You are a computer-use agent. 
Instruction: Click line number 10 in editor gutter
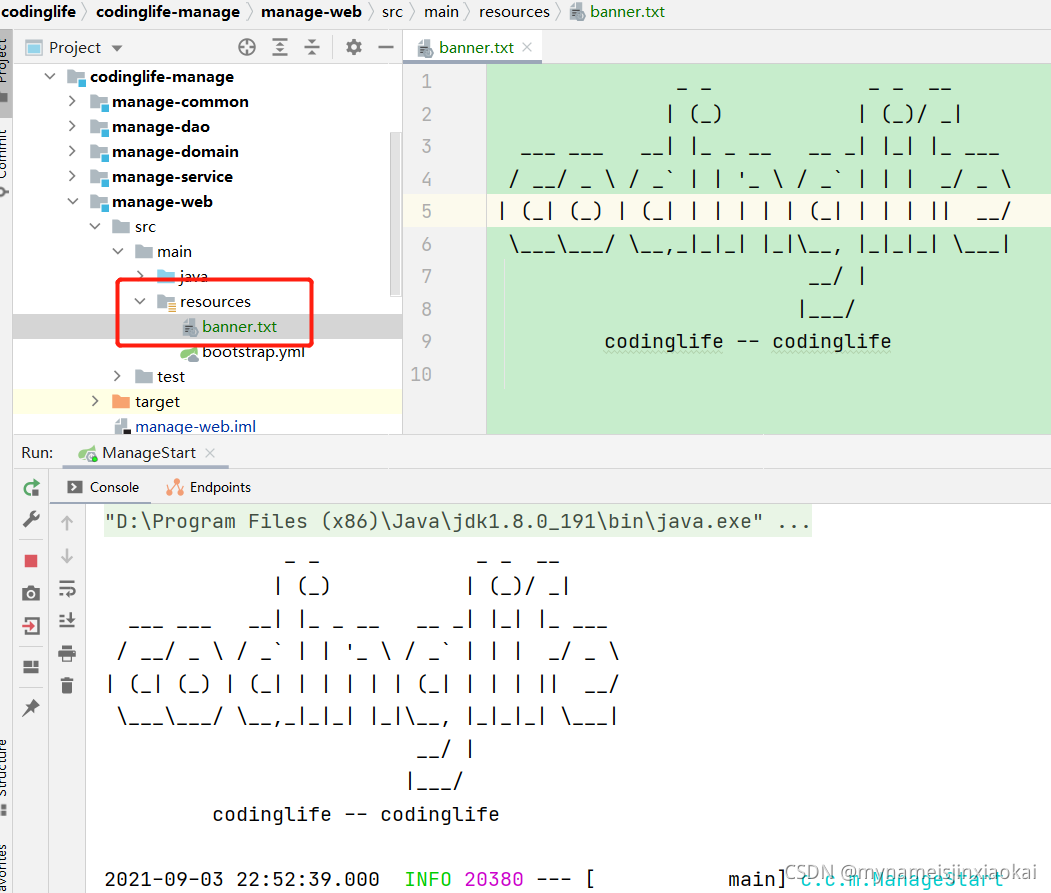pyautogui.click(x=421, y=374)
